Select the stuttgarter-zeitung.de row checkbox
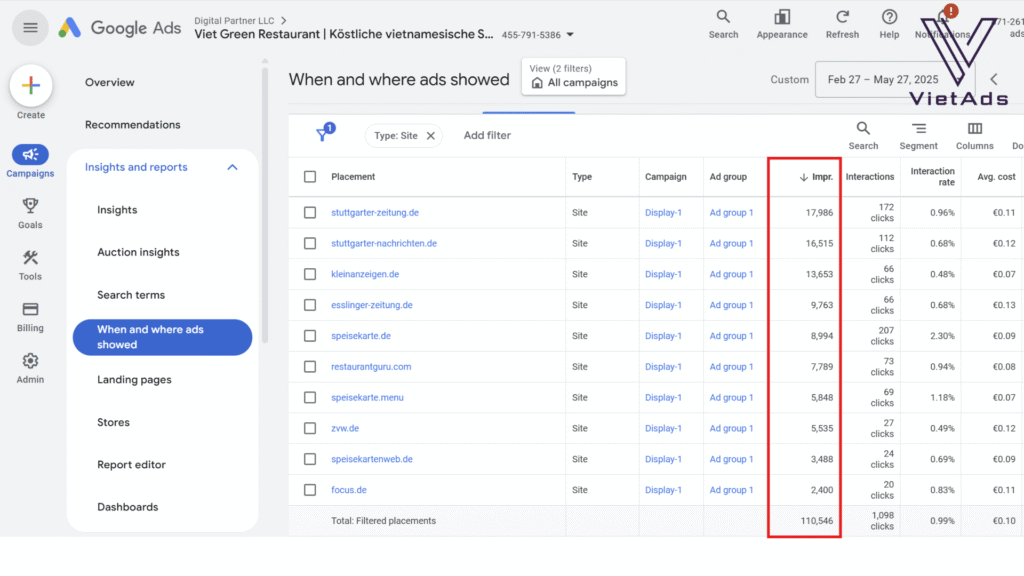 [x=310, y=213]
